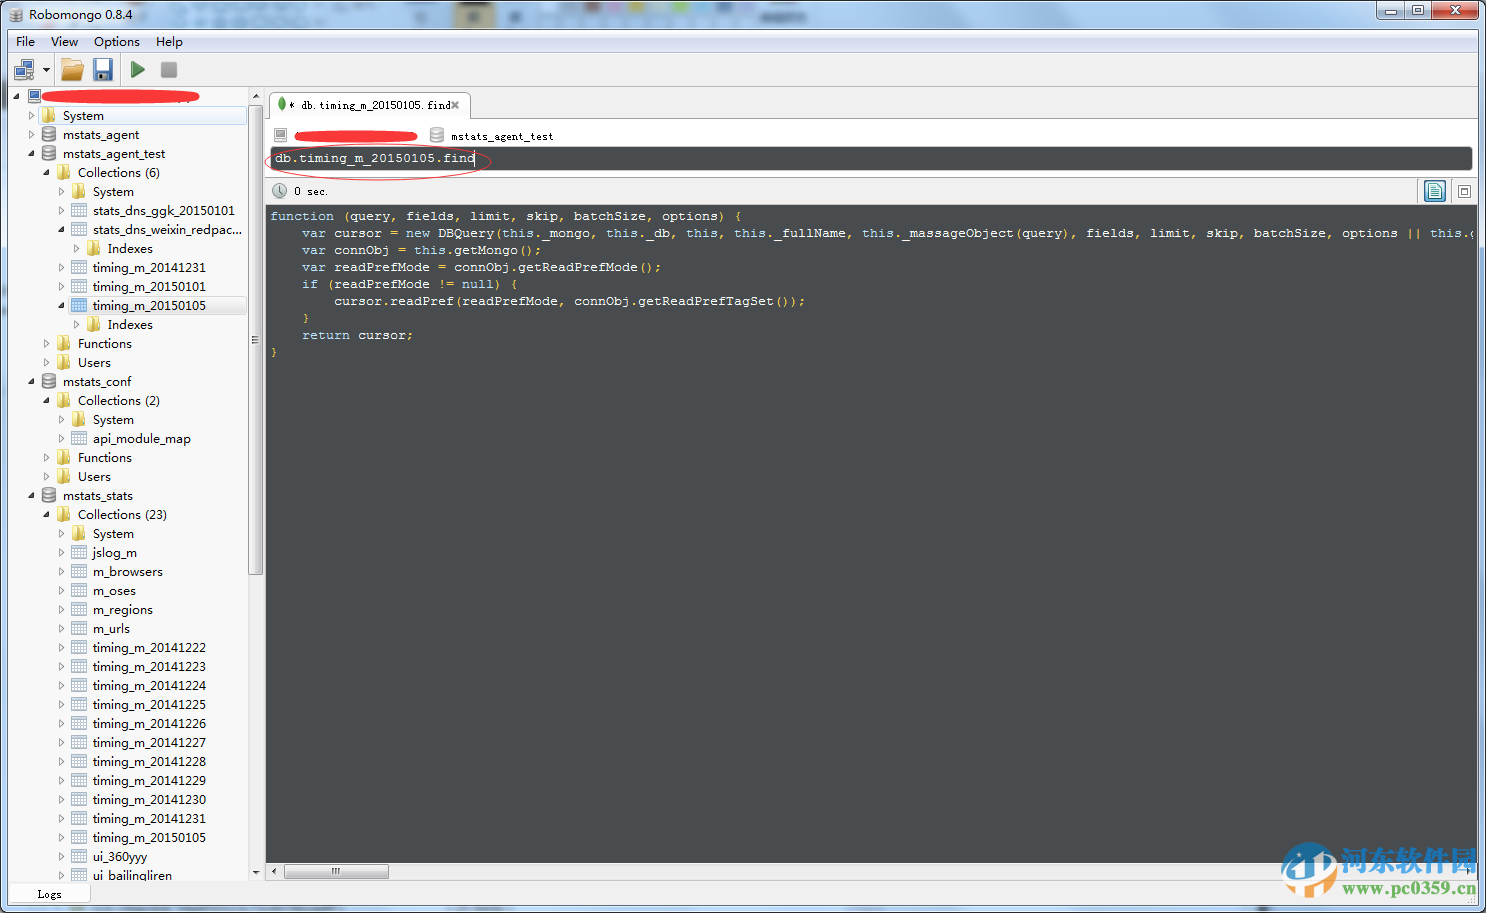Collapse stats_dns_weixin_redpac collection
This screenshot has width=1486, height=913.
[x=61, y=230]
